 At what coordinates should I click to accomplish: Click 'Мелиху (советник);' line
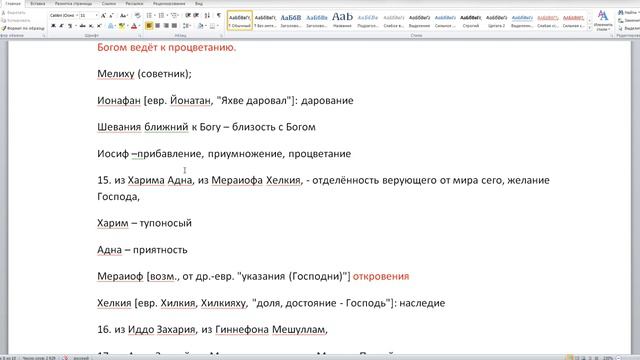click(144, 74)
